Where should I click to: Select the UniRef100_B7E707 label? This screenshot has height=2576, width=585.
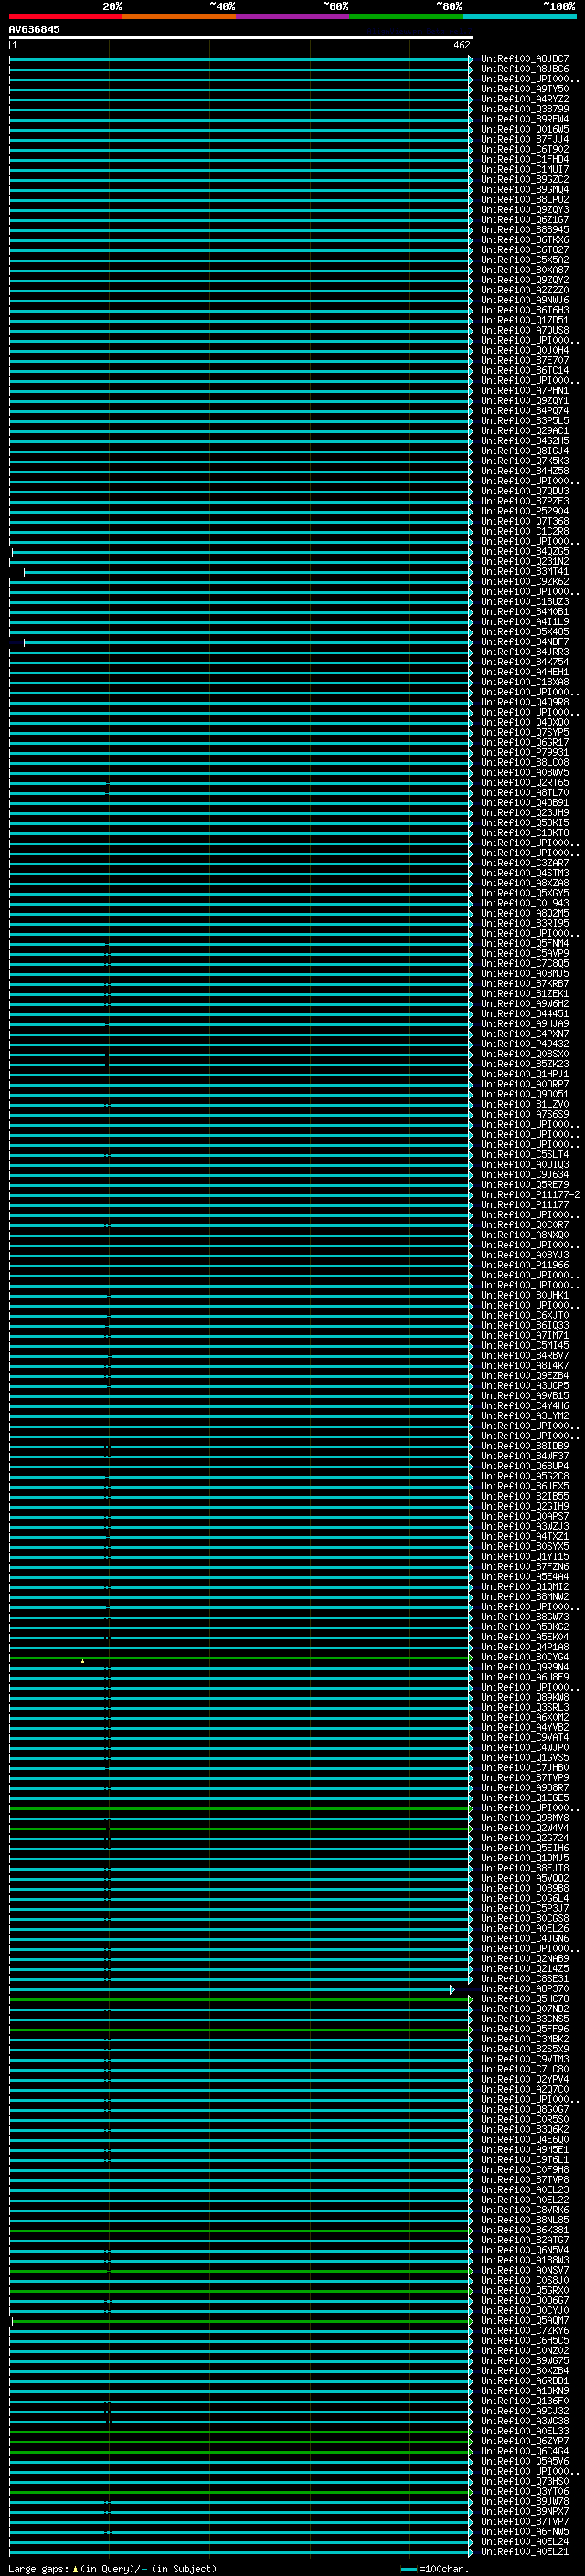[525, 360]
